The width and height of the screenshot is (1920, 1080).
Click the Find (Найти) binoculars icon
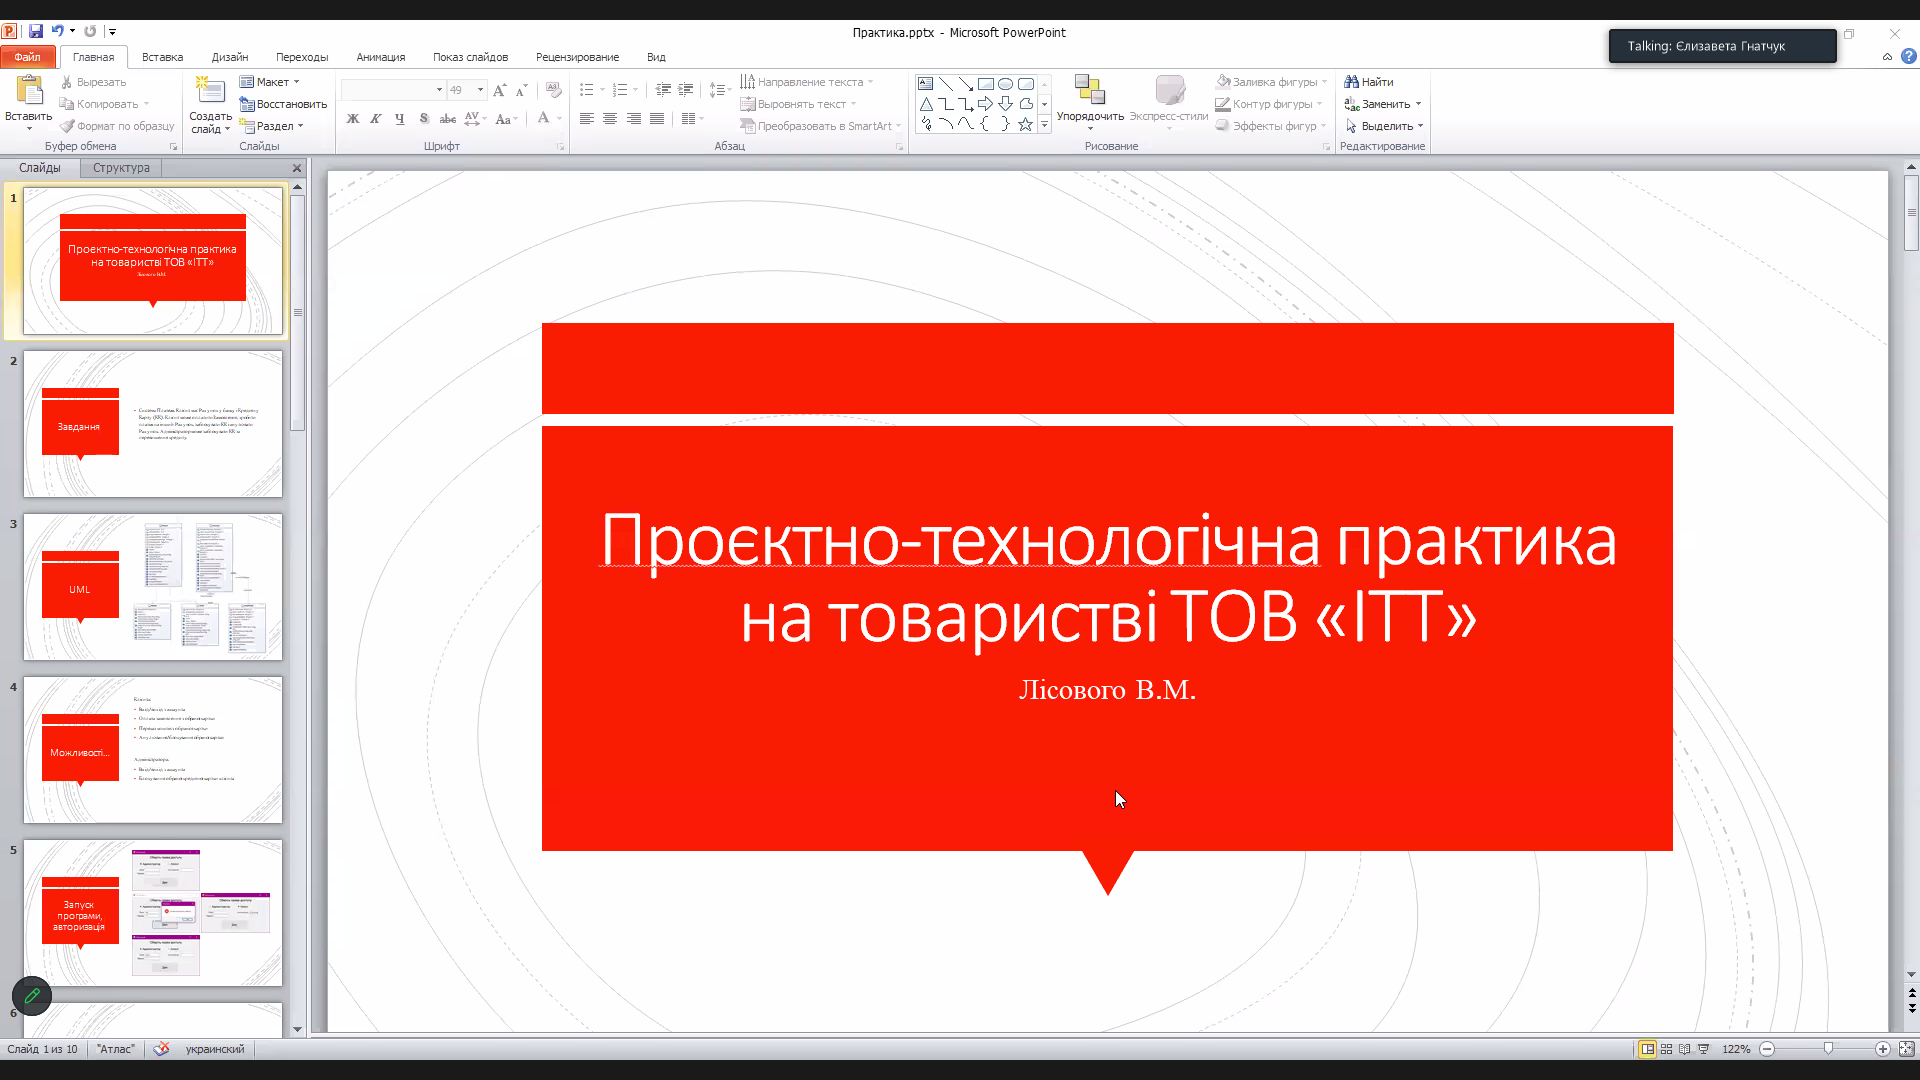tap(1351, 82)
